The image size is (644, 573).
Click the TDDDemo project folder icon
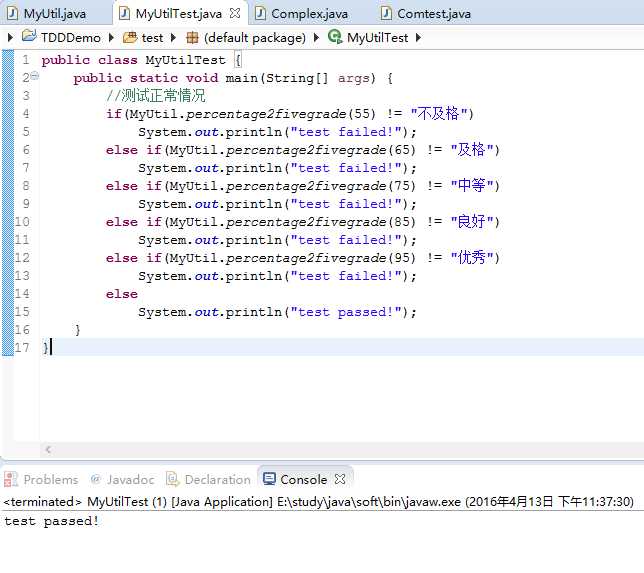pyautogui.click(x=29, y=36)
